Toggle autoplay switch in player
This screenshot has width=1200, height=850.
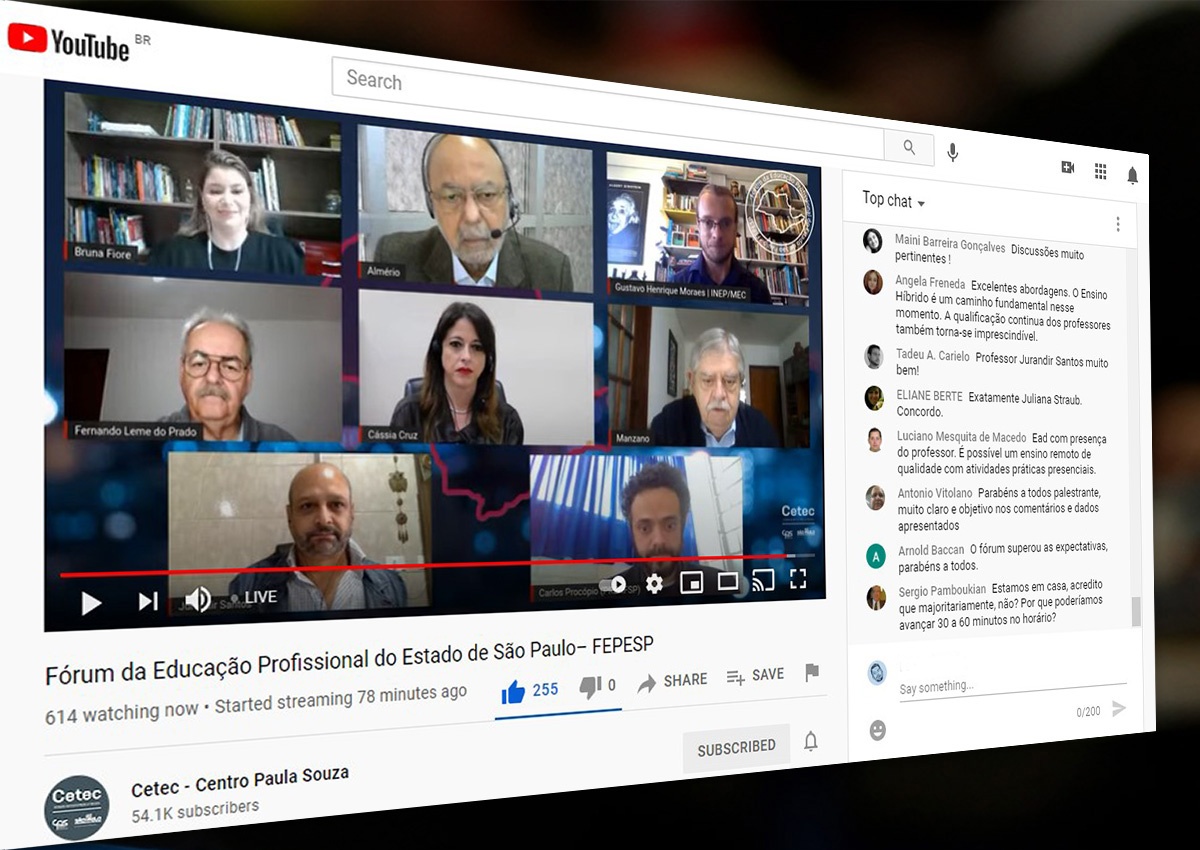tap(613, 584)
